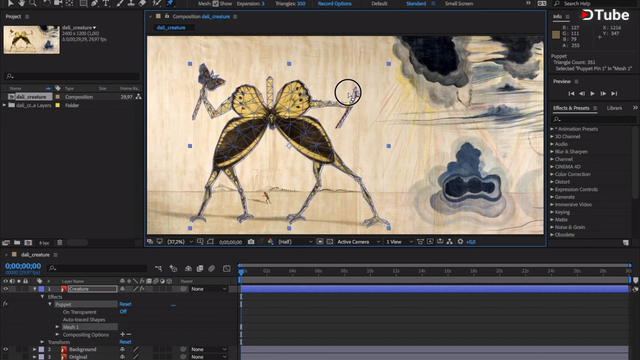The width and height of the screenshot is (640, 360).
Task: Select the Clone Stamp tool
Action: [131, 3]
